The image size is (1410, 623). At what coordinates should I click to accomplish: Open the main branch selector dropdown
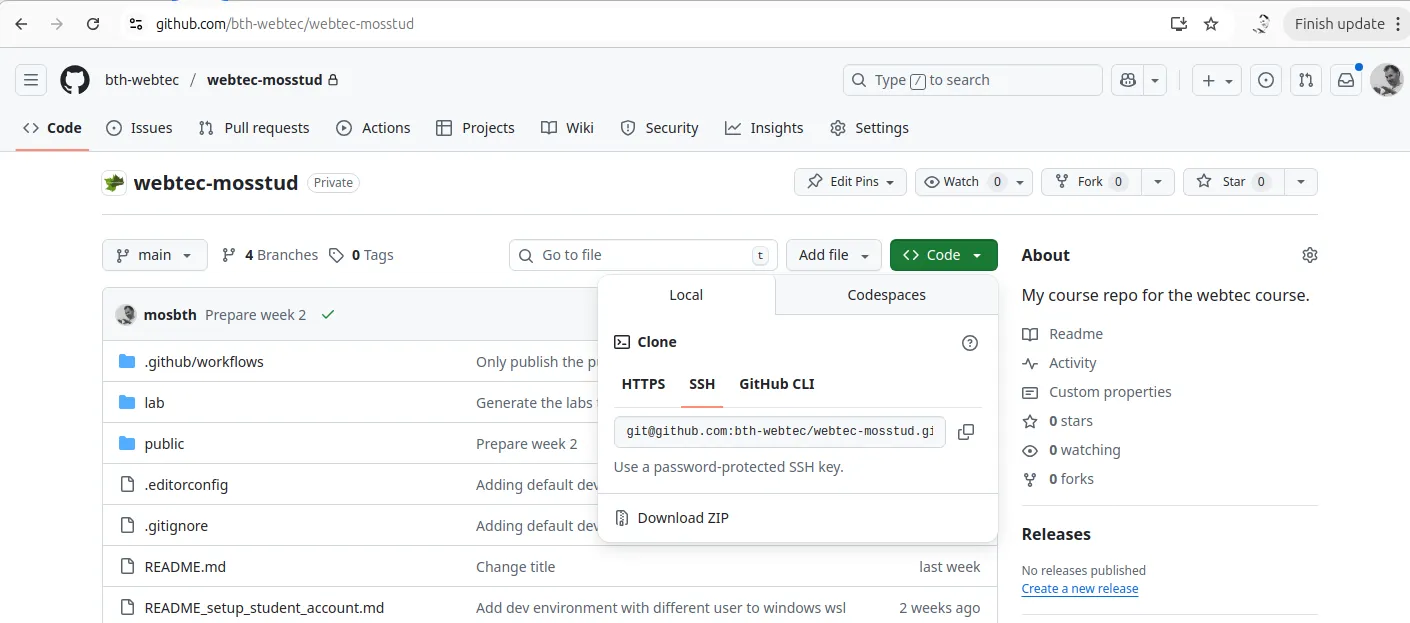(155, 255)
